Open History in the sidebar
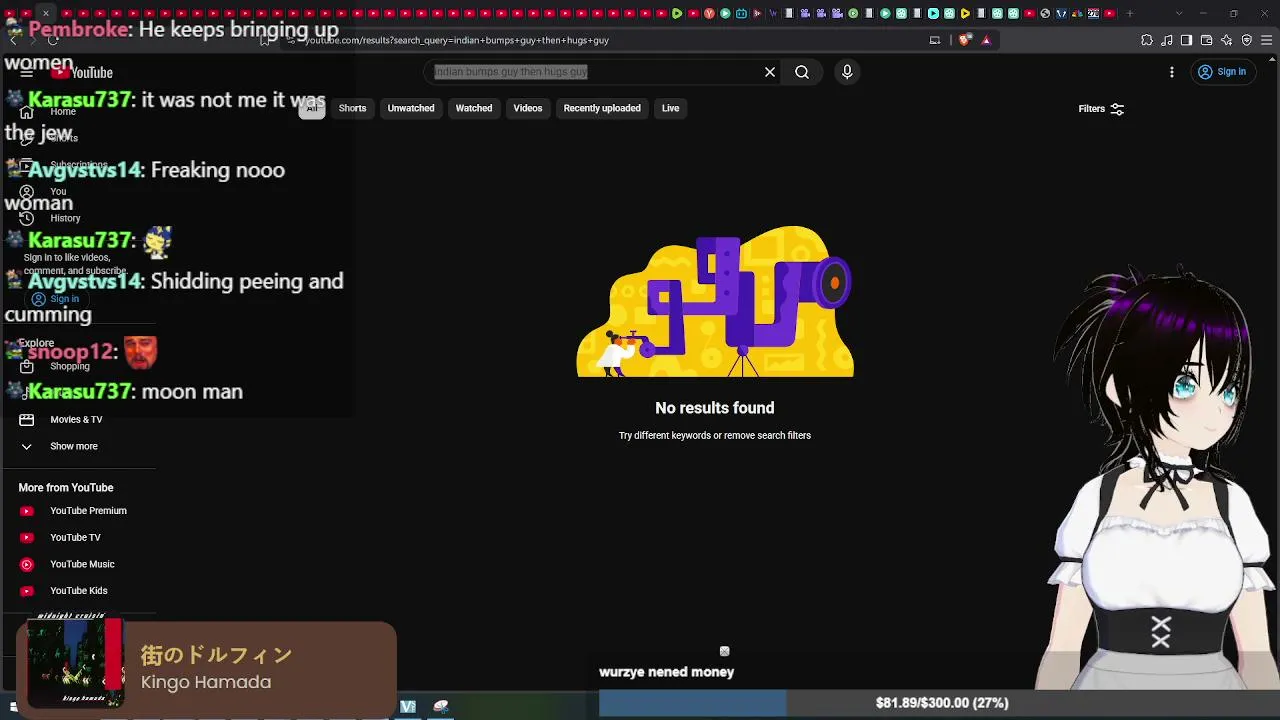This screenshot has height=720, width=1280. coord(65,218)
